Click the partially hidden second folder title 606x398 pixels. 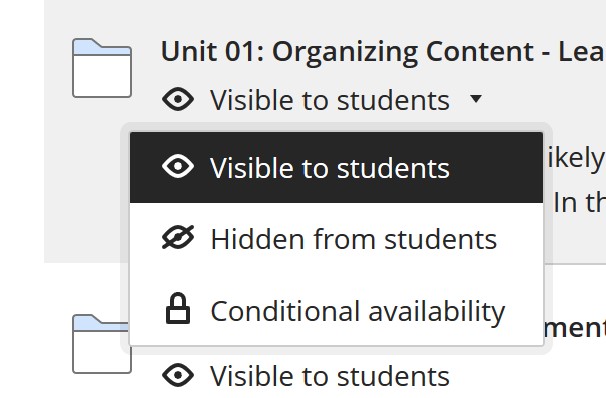pos(574,328)
